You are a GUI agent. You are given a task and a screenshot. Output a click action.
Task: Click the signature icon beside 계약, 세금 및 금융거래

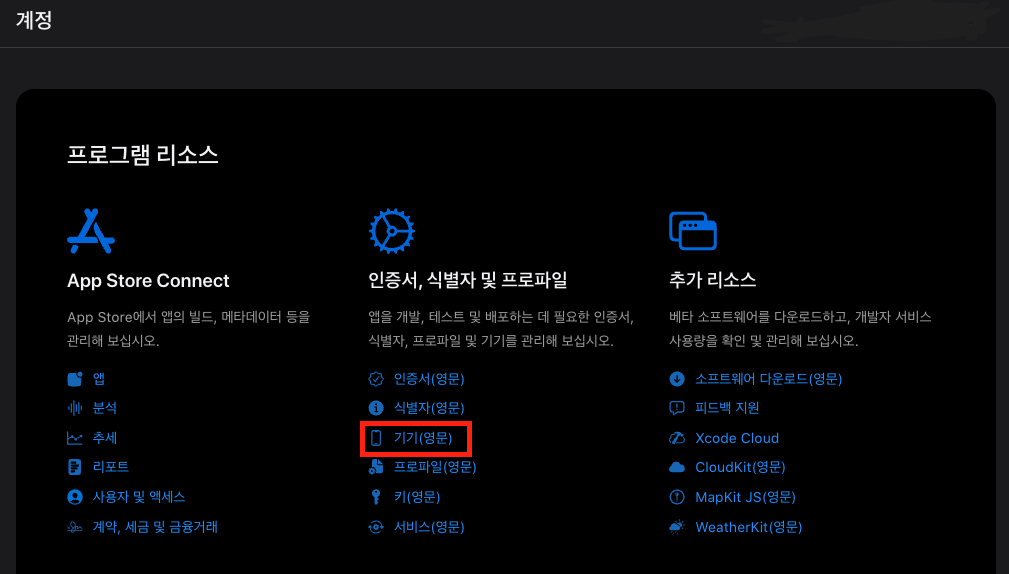click(x=75, y=527)
